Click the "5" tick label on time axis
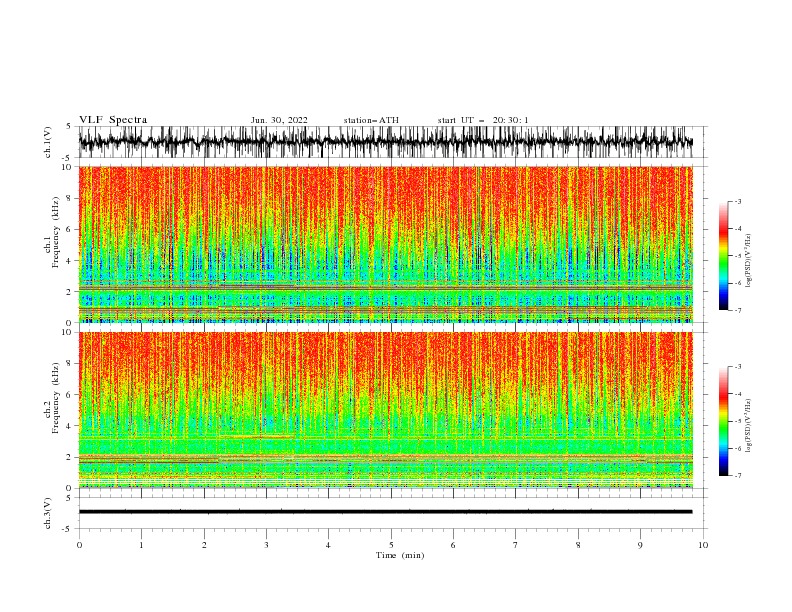The height and width of the screenshot is (612, 792). click(391, 545)
